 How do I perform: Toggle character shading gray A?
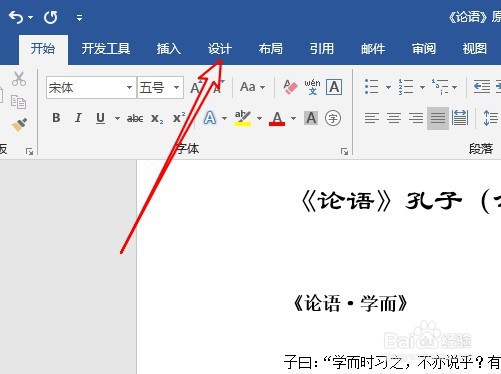[x=311, y=118]
